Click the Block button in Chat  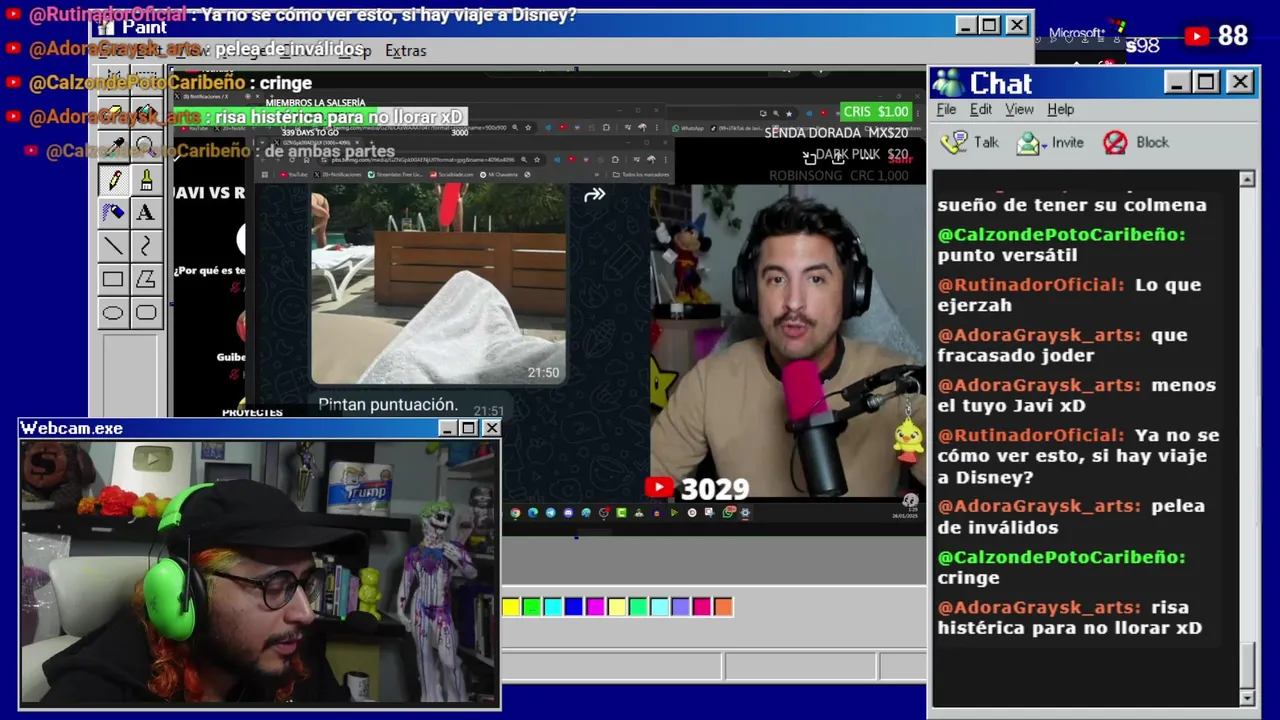click(x=1136, y=142)
